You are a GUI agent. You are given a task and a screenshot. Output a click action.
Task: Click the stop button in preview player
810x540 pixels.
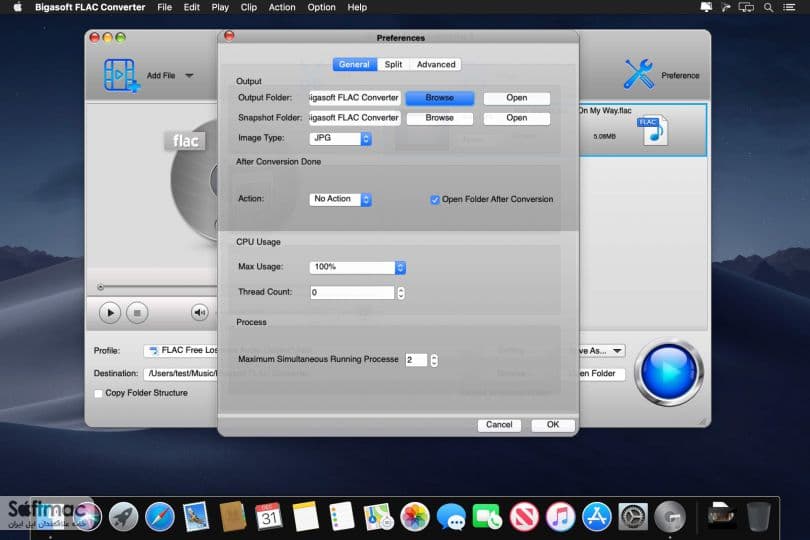point(137,313)
